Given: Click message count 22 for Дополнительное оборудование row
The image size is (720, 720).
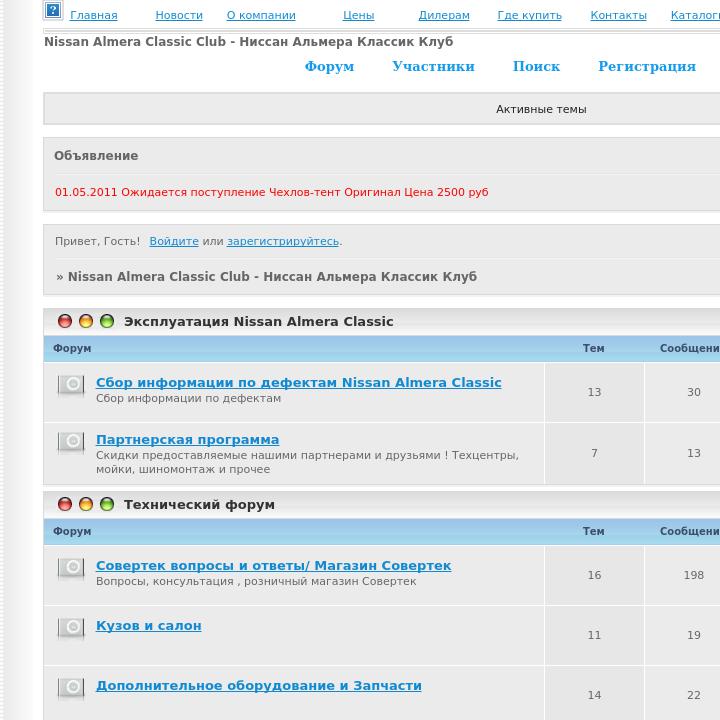Looking at the screenshot, I should (693, 695).
